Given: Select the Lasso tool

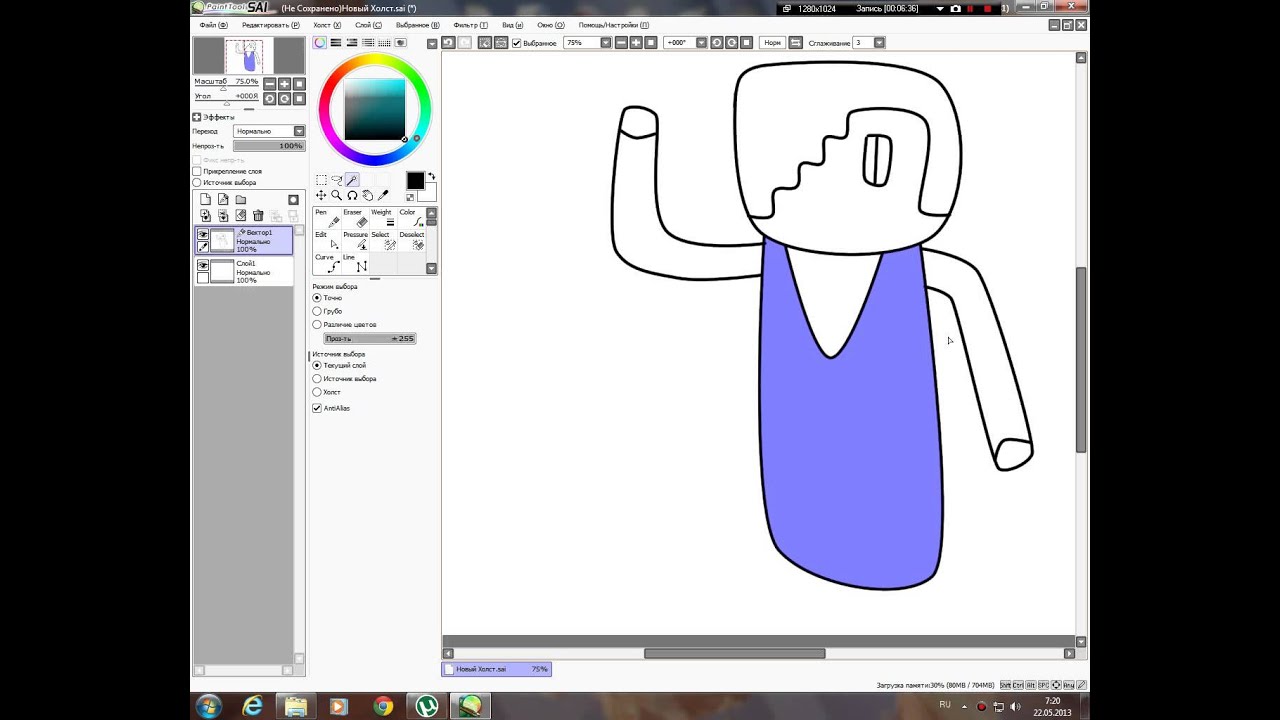Looking at the screenshot, I should 337,180.
